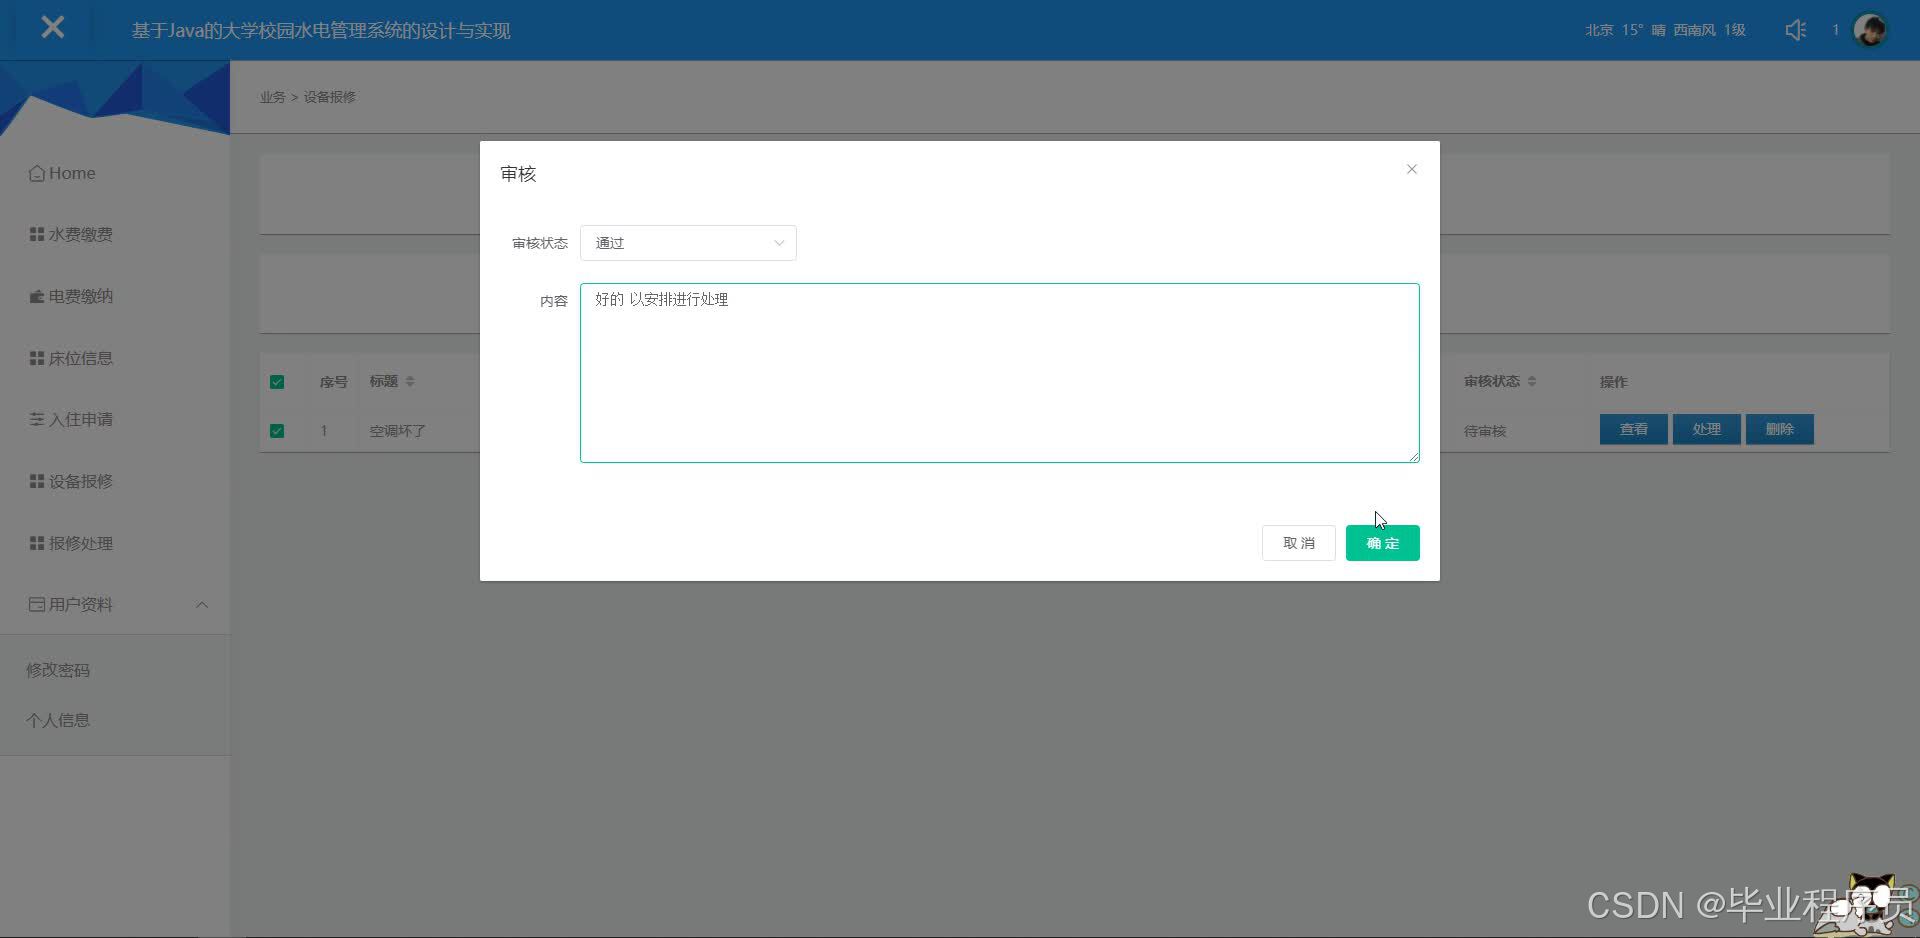Image resolution: width=1920 pixels, height=938 pixels.
Task: Click the 空调坏了 title cell
Action: (398, 431)
